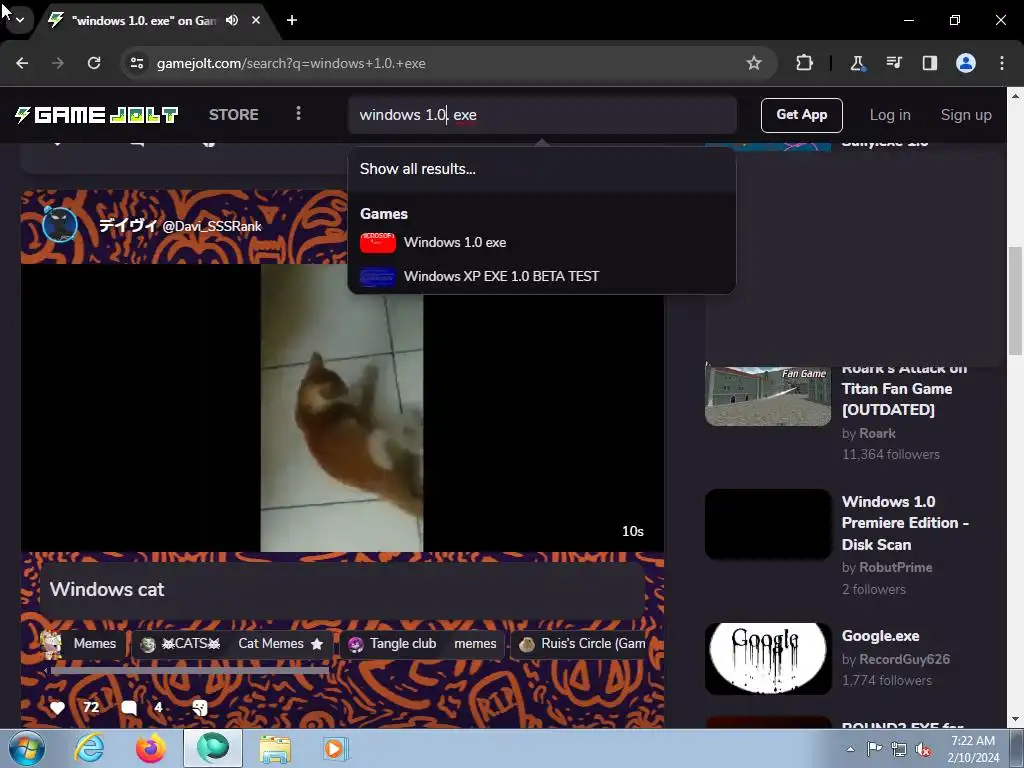Show hidden system tray icons

tap(850, 749)
